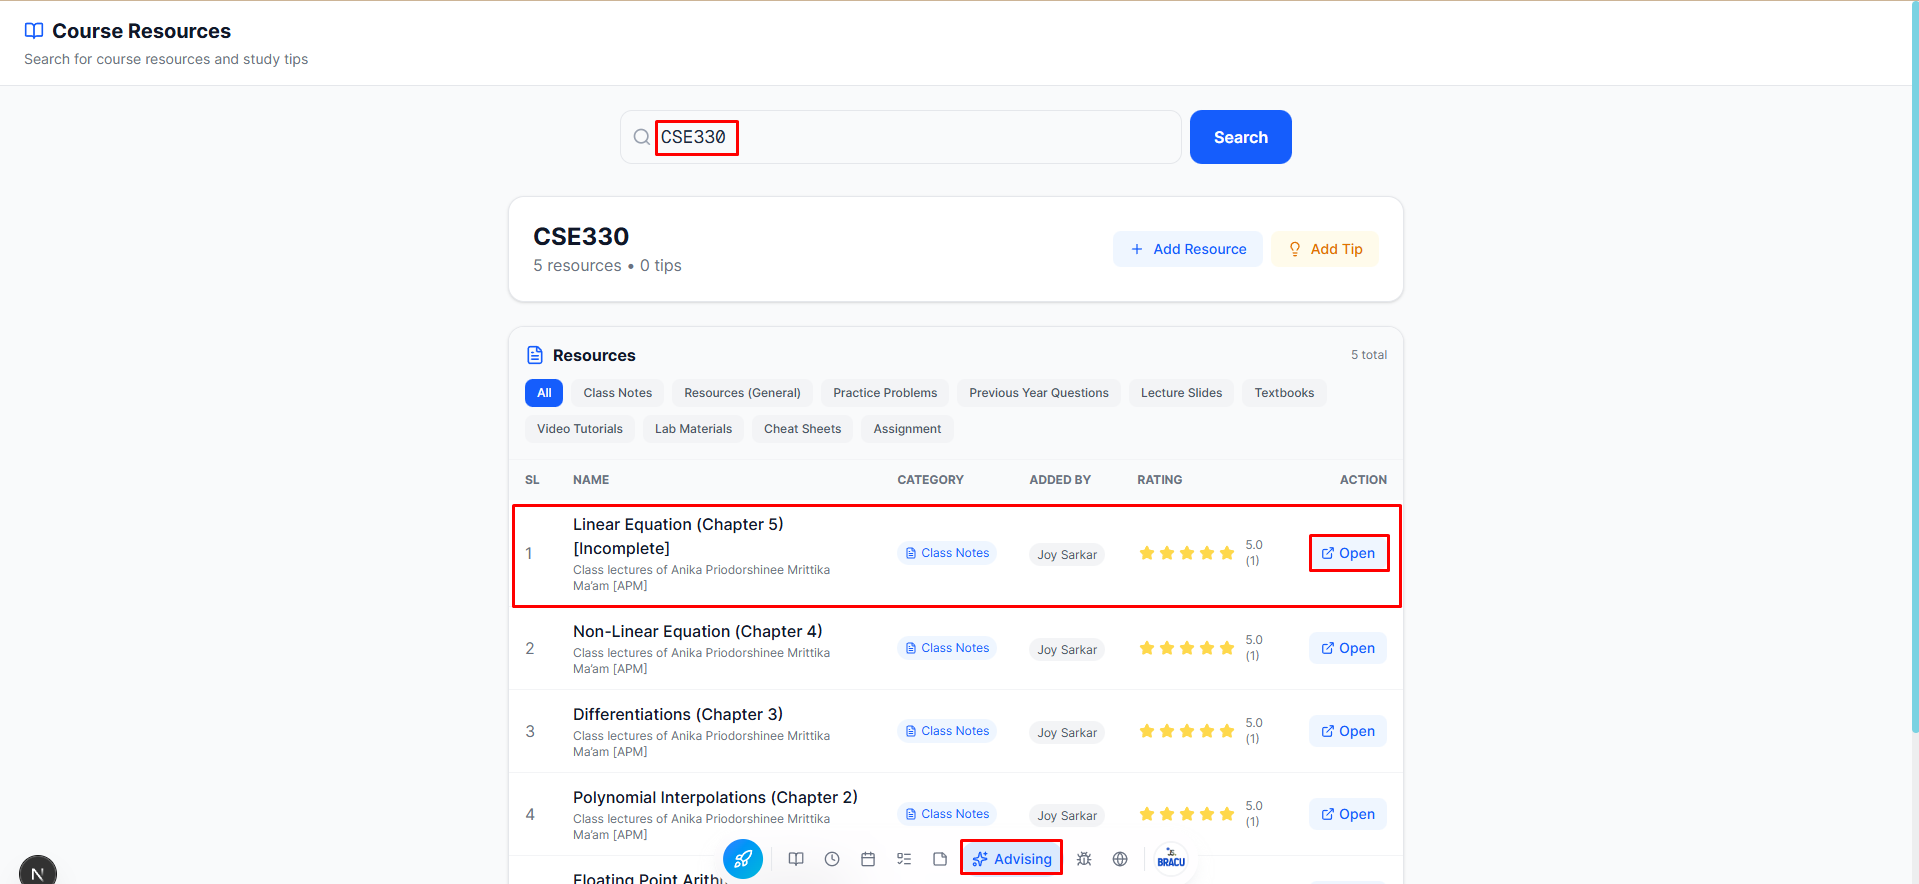
Task: Open Linear Equation (Chapter 5) resource
Action: (x=1348, y=553)
